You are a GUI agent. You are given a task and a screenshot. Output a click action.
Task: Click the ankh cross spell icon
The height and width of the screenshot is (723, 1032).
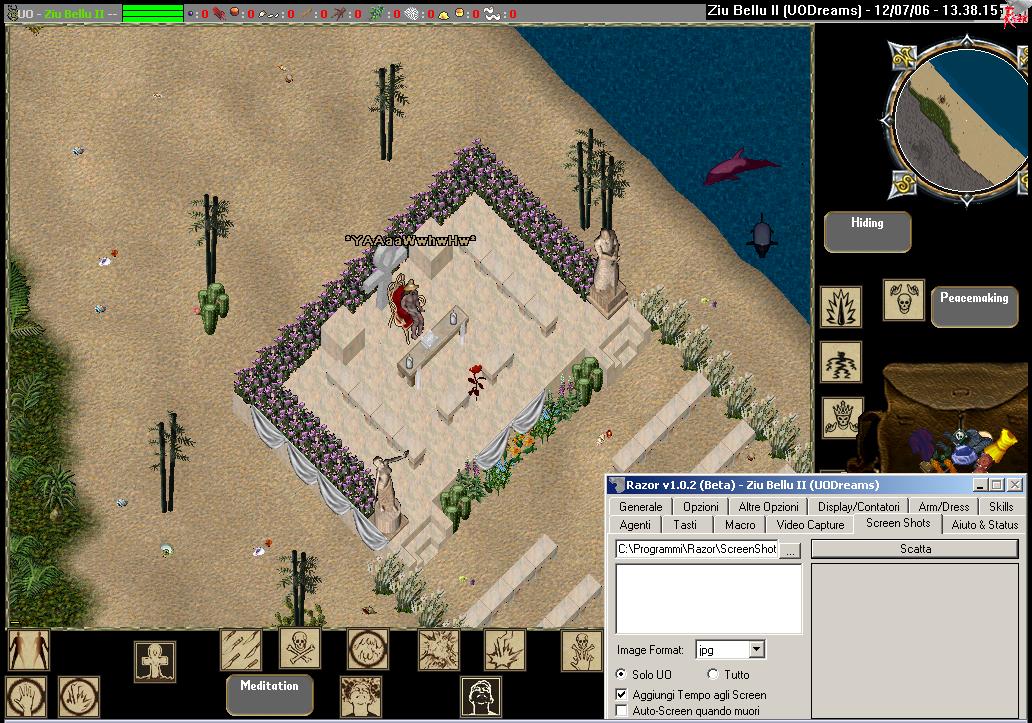(155, 661)
